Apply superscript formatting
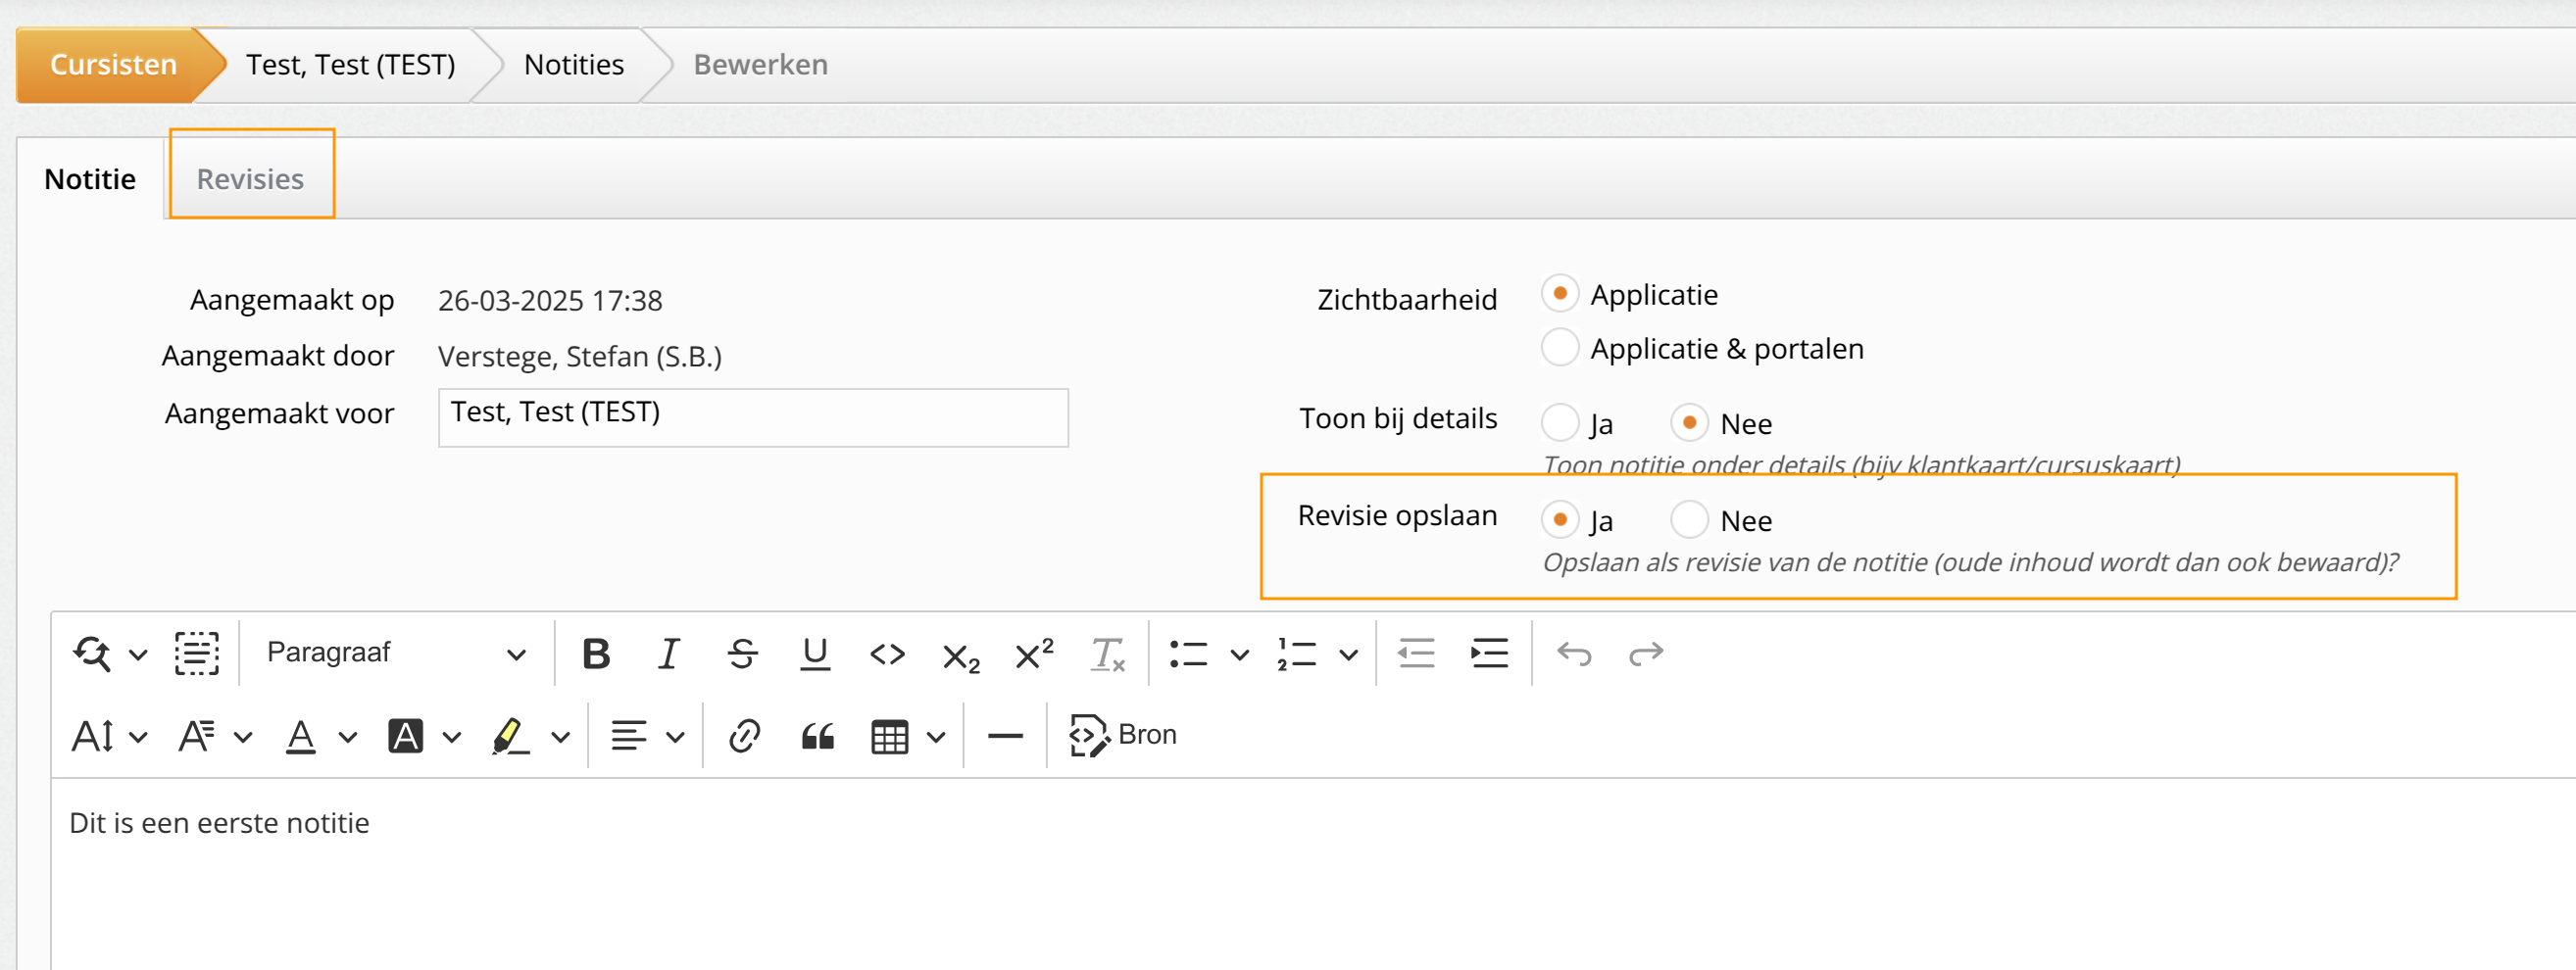Screen dimensions: 2576x970 1034,653
